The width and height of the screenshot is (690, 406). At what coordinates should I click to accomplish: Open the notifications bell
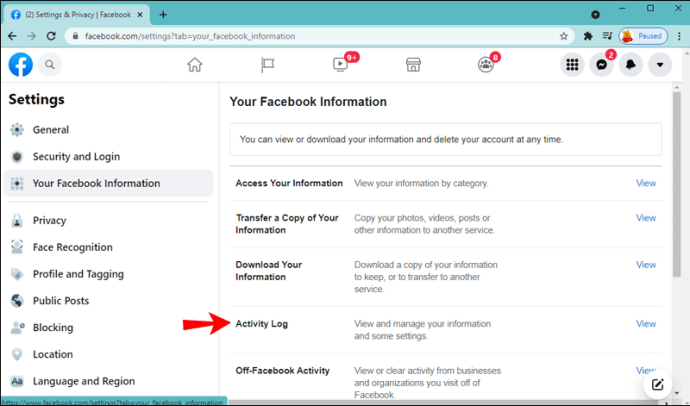coord(631,65)
